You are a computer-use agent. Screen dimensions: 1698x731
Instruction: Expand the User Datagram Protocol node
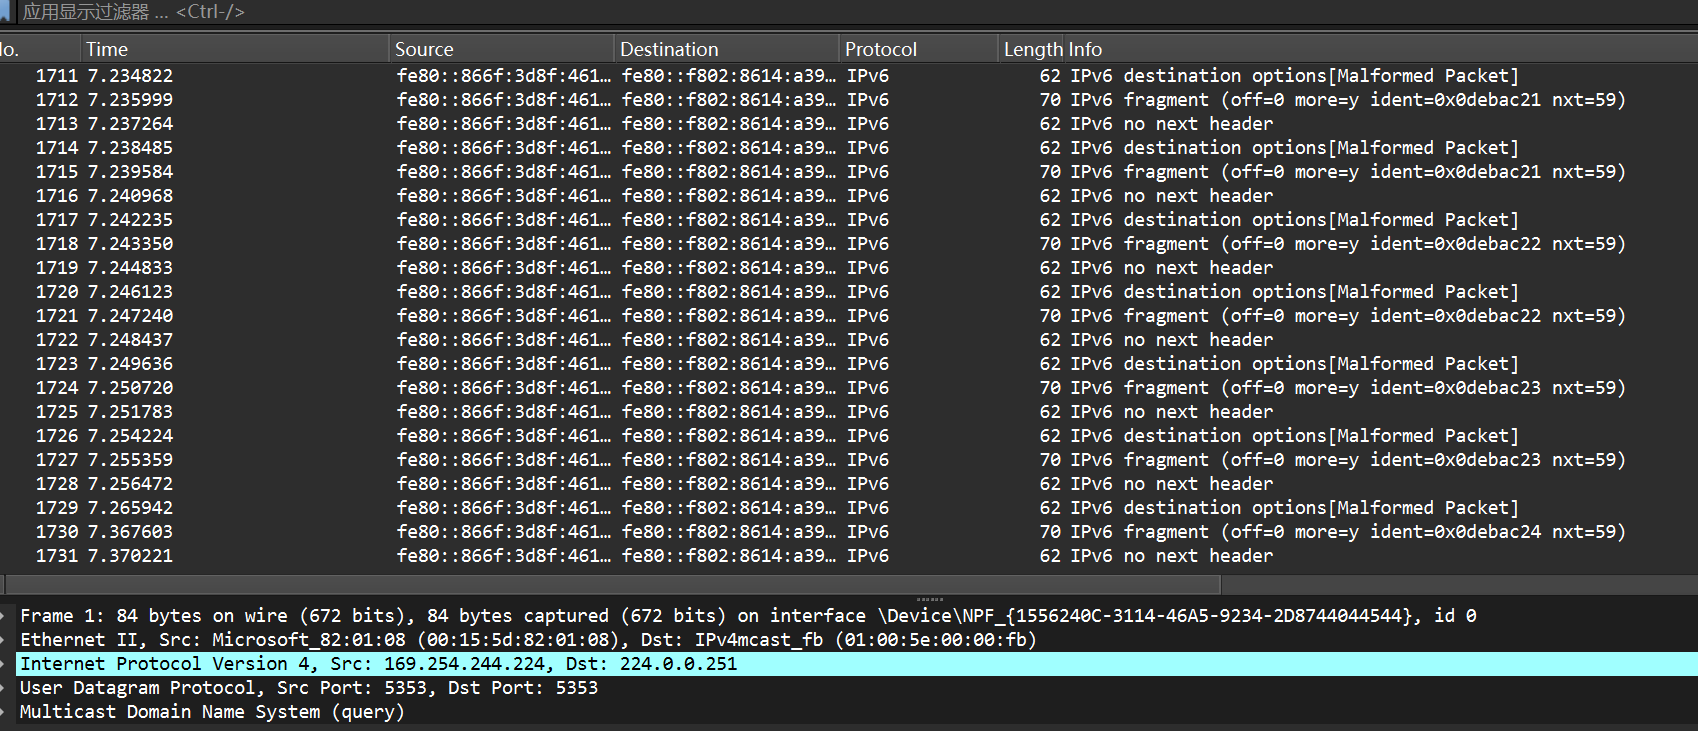coord(6,688)
